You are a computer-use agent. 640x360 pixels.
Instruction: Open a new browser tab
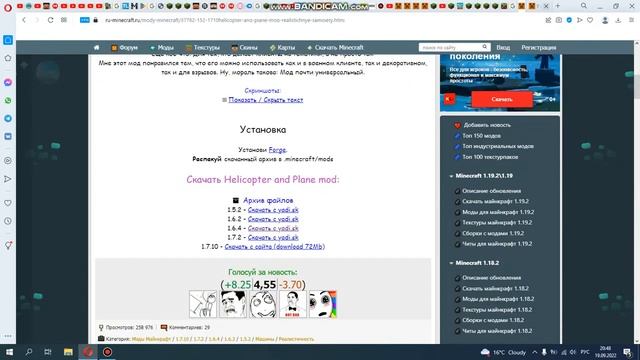coord(558,6)
